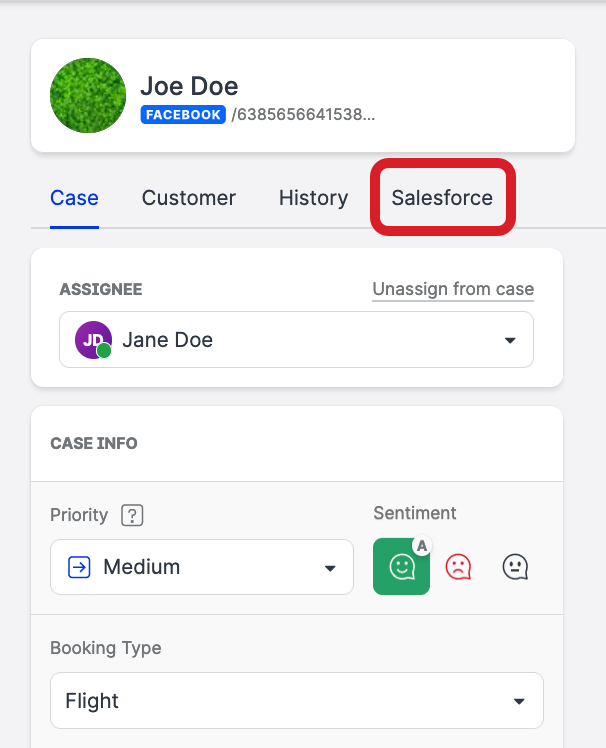Expand the Priority dropdown set to Medium
The width and height of the screenshot is (606, 748).
click(330, 568)
